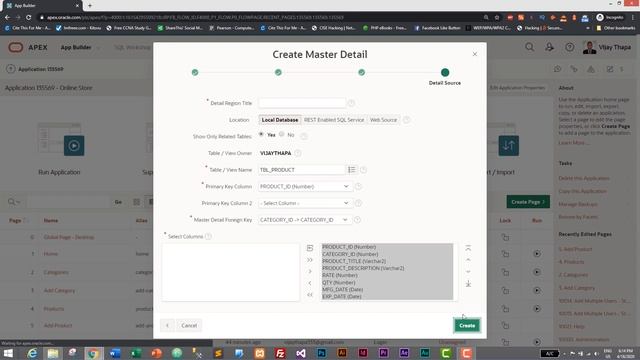Go back with the previous step button
Image resolution: width=640 pixels, height=360 pixels.
(167, 325)
